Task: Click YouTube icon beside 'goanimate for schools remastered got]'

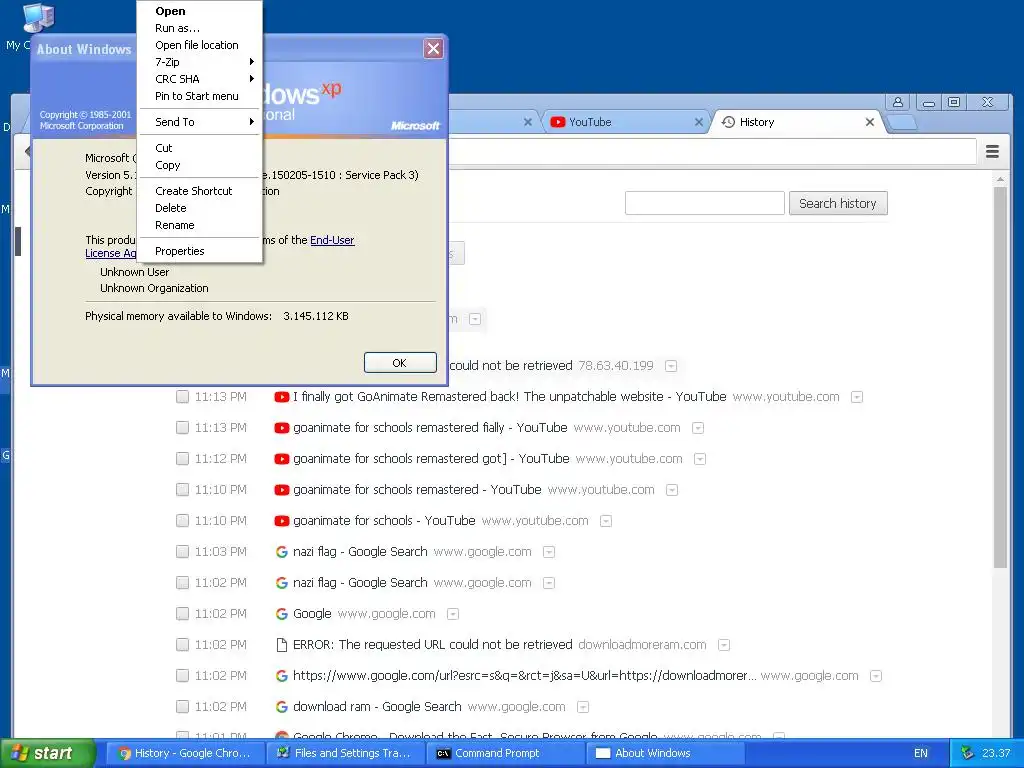Action: pos(281,459)
